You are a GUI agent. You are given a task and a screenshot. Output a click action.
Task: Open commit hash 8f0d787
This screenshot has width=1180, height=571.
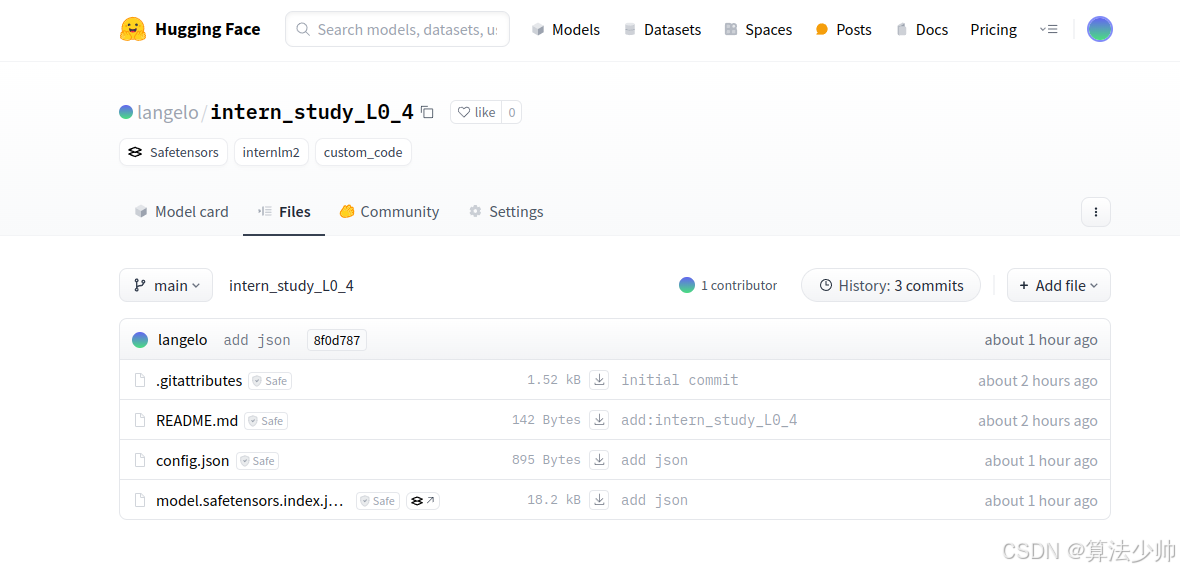click(336, 340)
